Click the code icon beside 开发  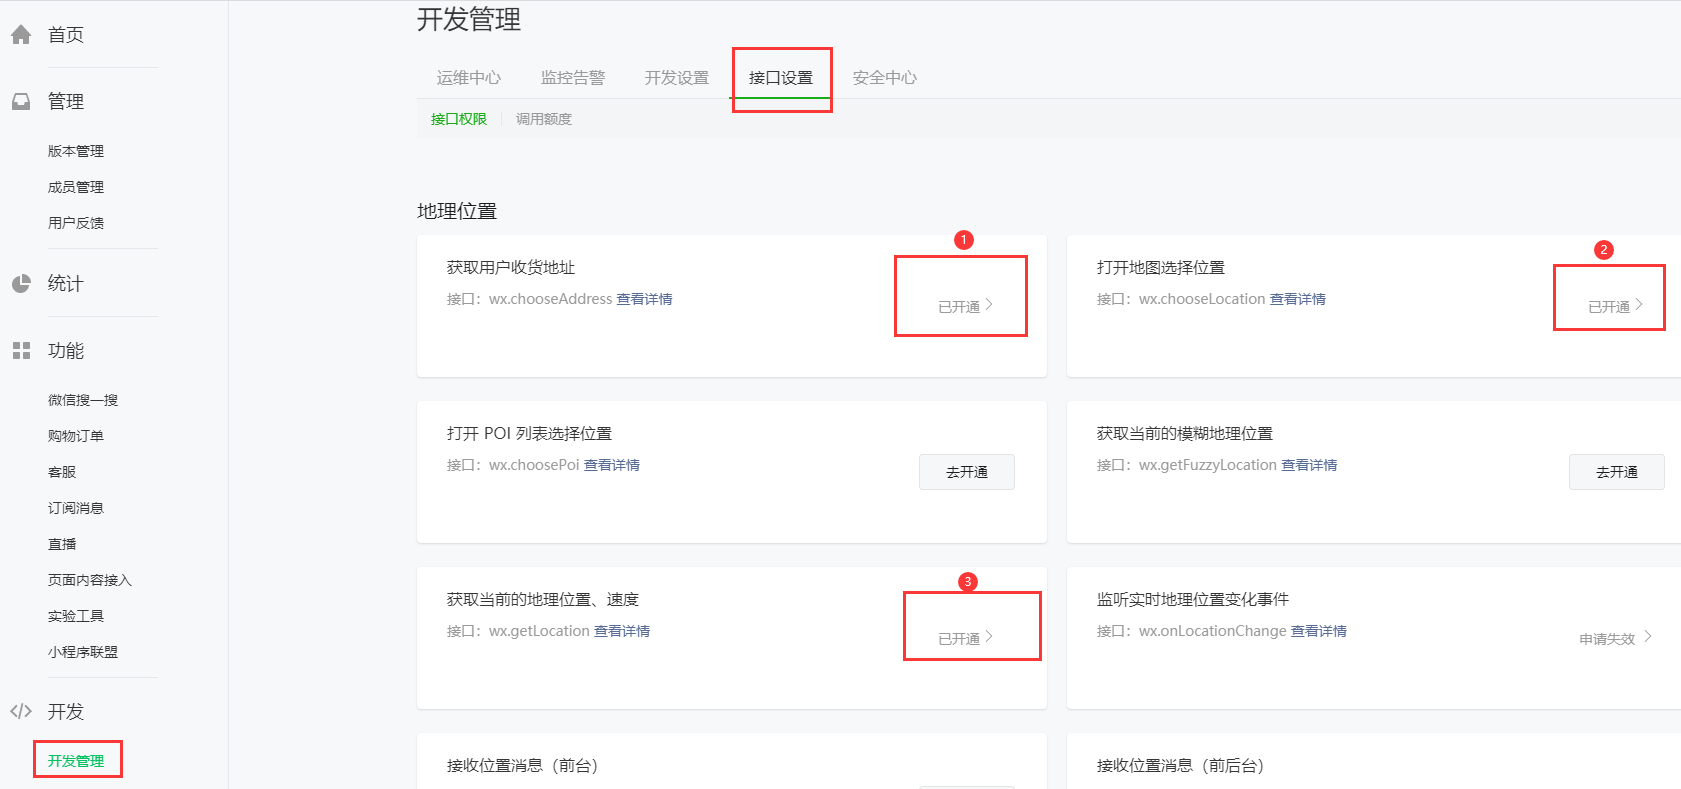(21, 712)
